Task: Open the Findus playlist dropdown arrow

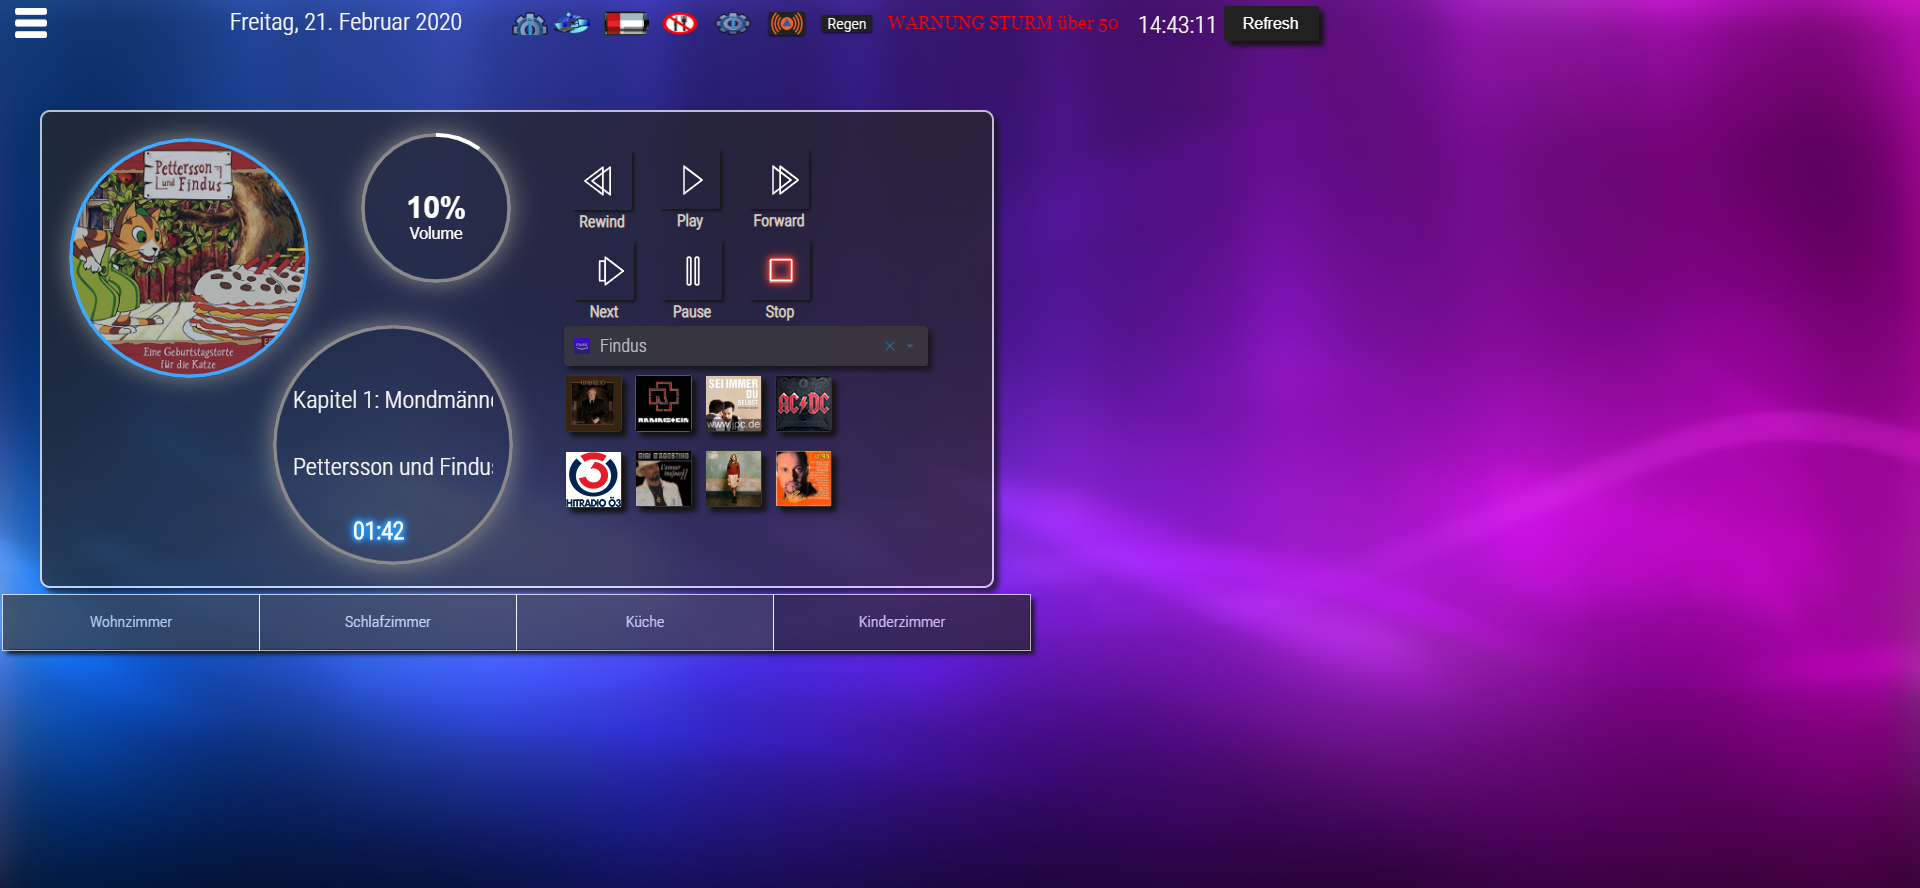Action: point(910,346)
